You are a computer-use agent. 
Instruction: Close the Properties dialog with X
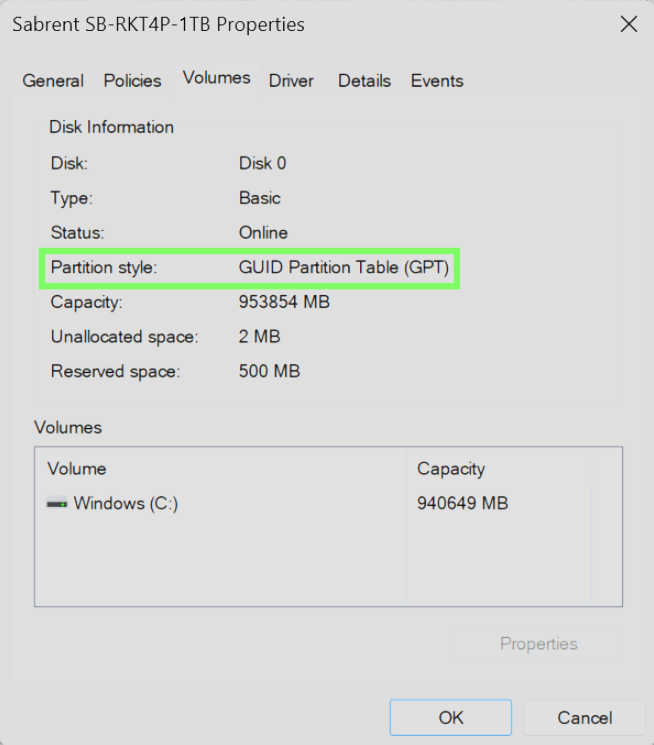pos(629,25)
